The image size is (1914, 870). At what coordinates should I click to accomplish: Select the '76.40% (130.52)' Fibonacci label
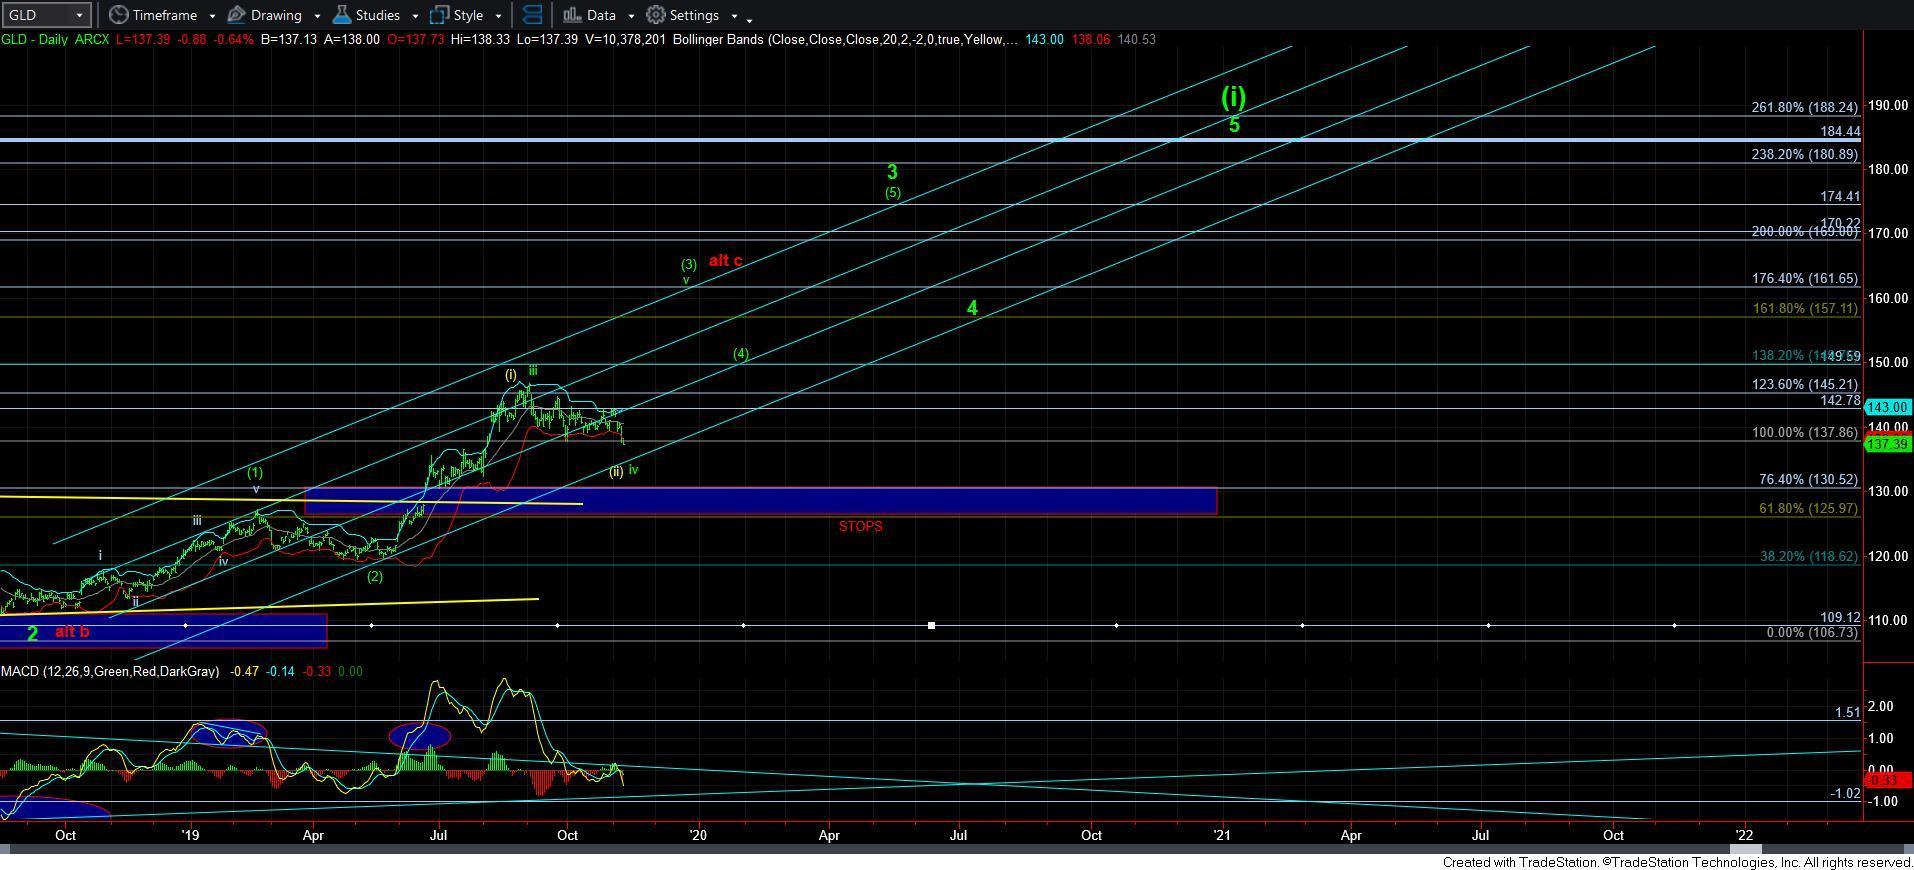(x=1808, y=479)
